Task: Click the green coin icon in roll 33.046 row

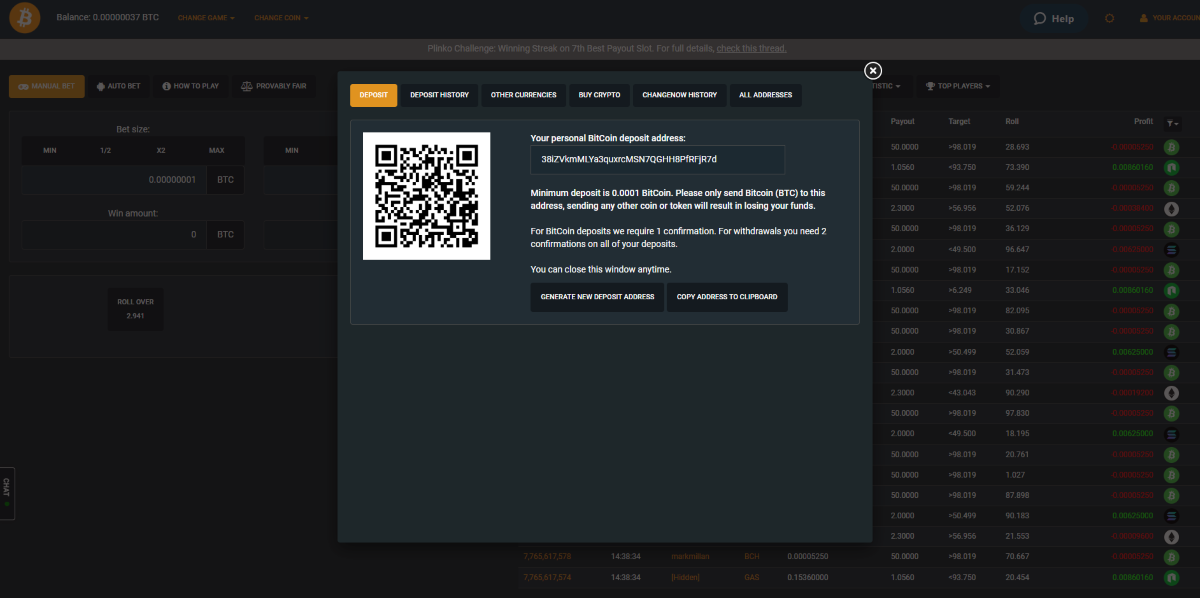Action: (1171, 290)
